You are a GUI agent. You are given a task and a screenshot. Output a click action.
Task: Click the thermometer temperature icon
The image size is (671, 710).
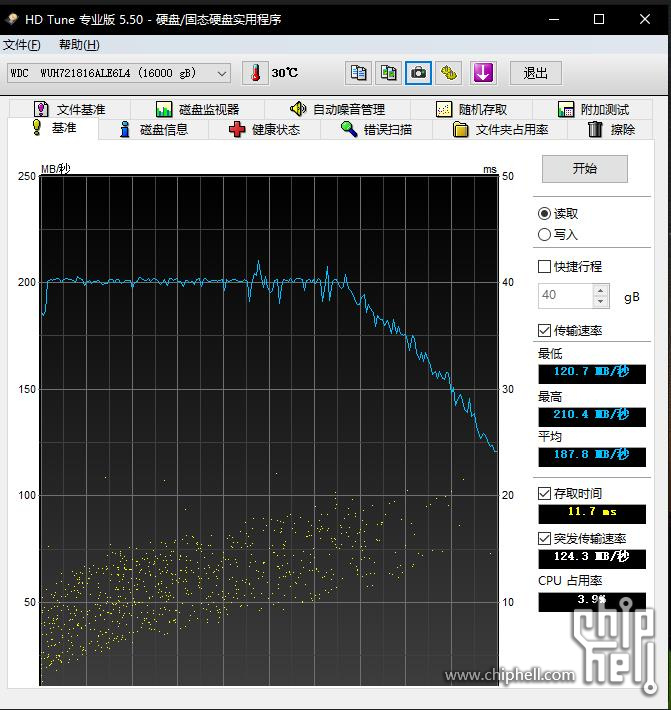click(x=255, y=73)
